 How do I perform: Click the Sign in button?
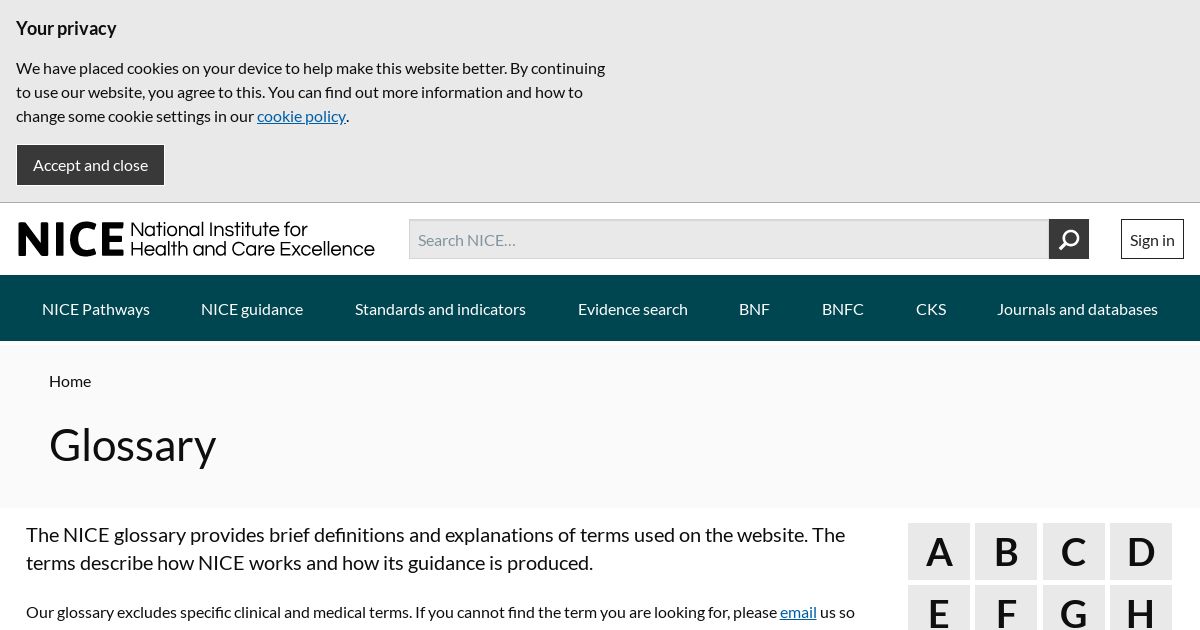[1152, 239]
